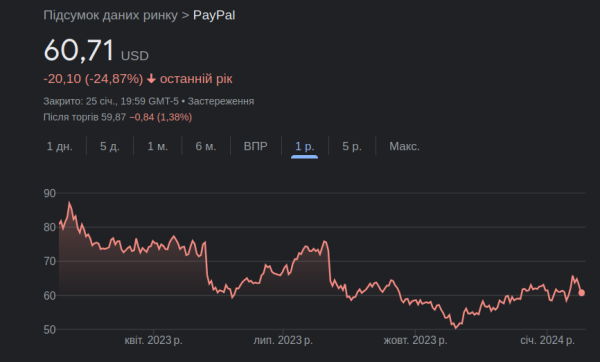Viewport: 600px width, 362px height.
Task: Select the '1 дн.' time range tab
Action: pos(60,146)
